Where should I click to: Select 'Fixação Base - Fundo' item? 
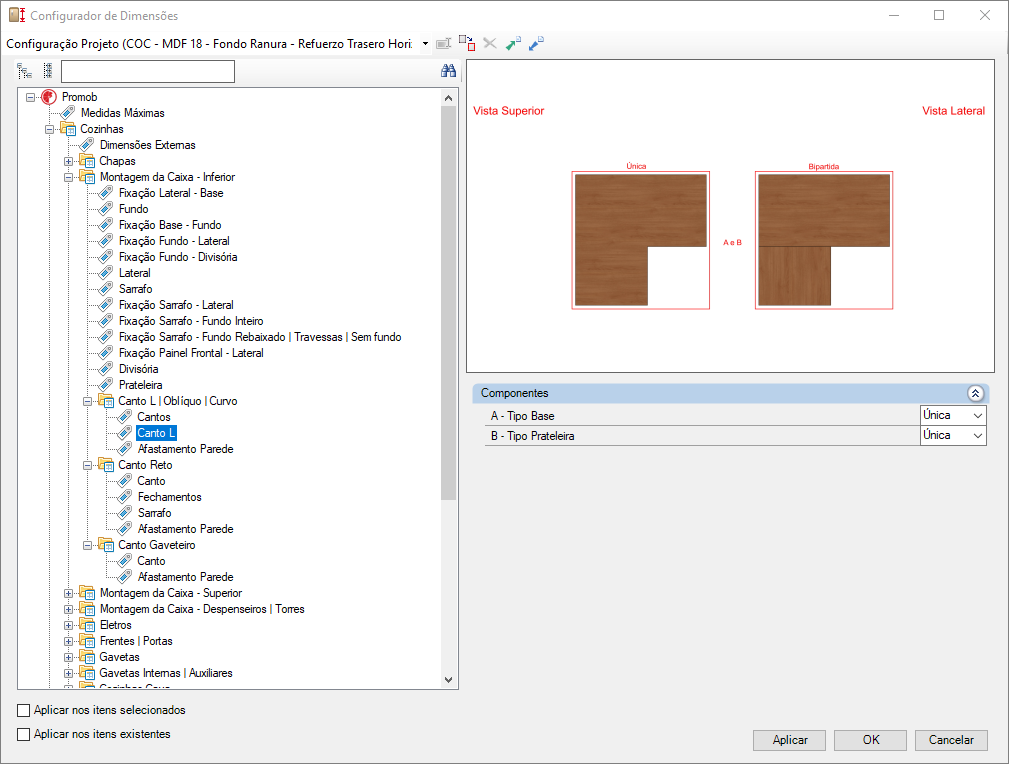170,225
